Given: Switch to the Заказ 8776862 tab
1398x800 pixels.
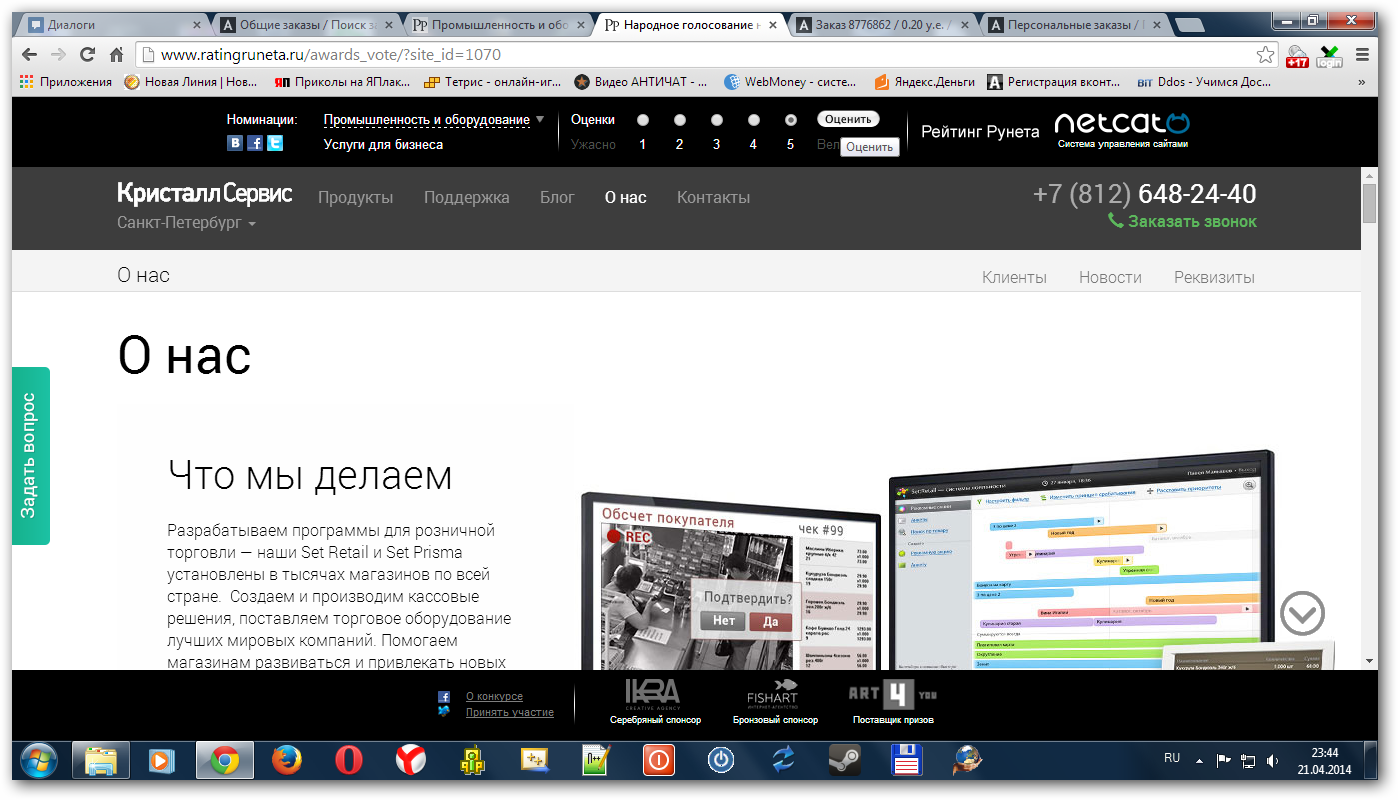Looking at the screenshot, I should [x=880, y=25].
